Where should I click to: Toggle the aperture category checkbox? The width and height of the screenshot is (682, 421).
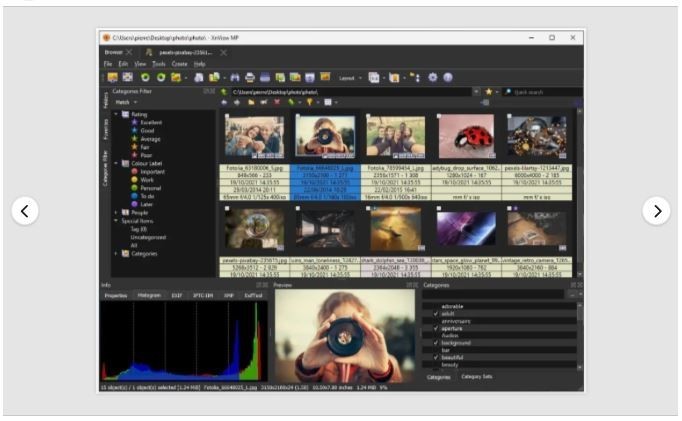pos(436,328)
